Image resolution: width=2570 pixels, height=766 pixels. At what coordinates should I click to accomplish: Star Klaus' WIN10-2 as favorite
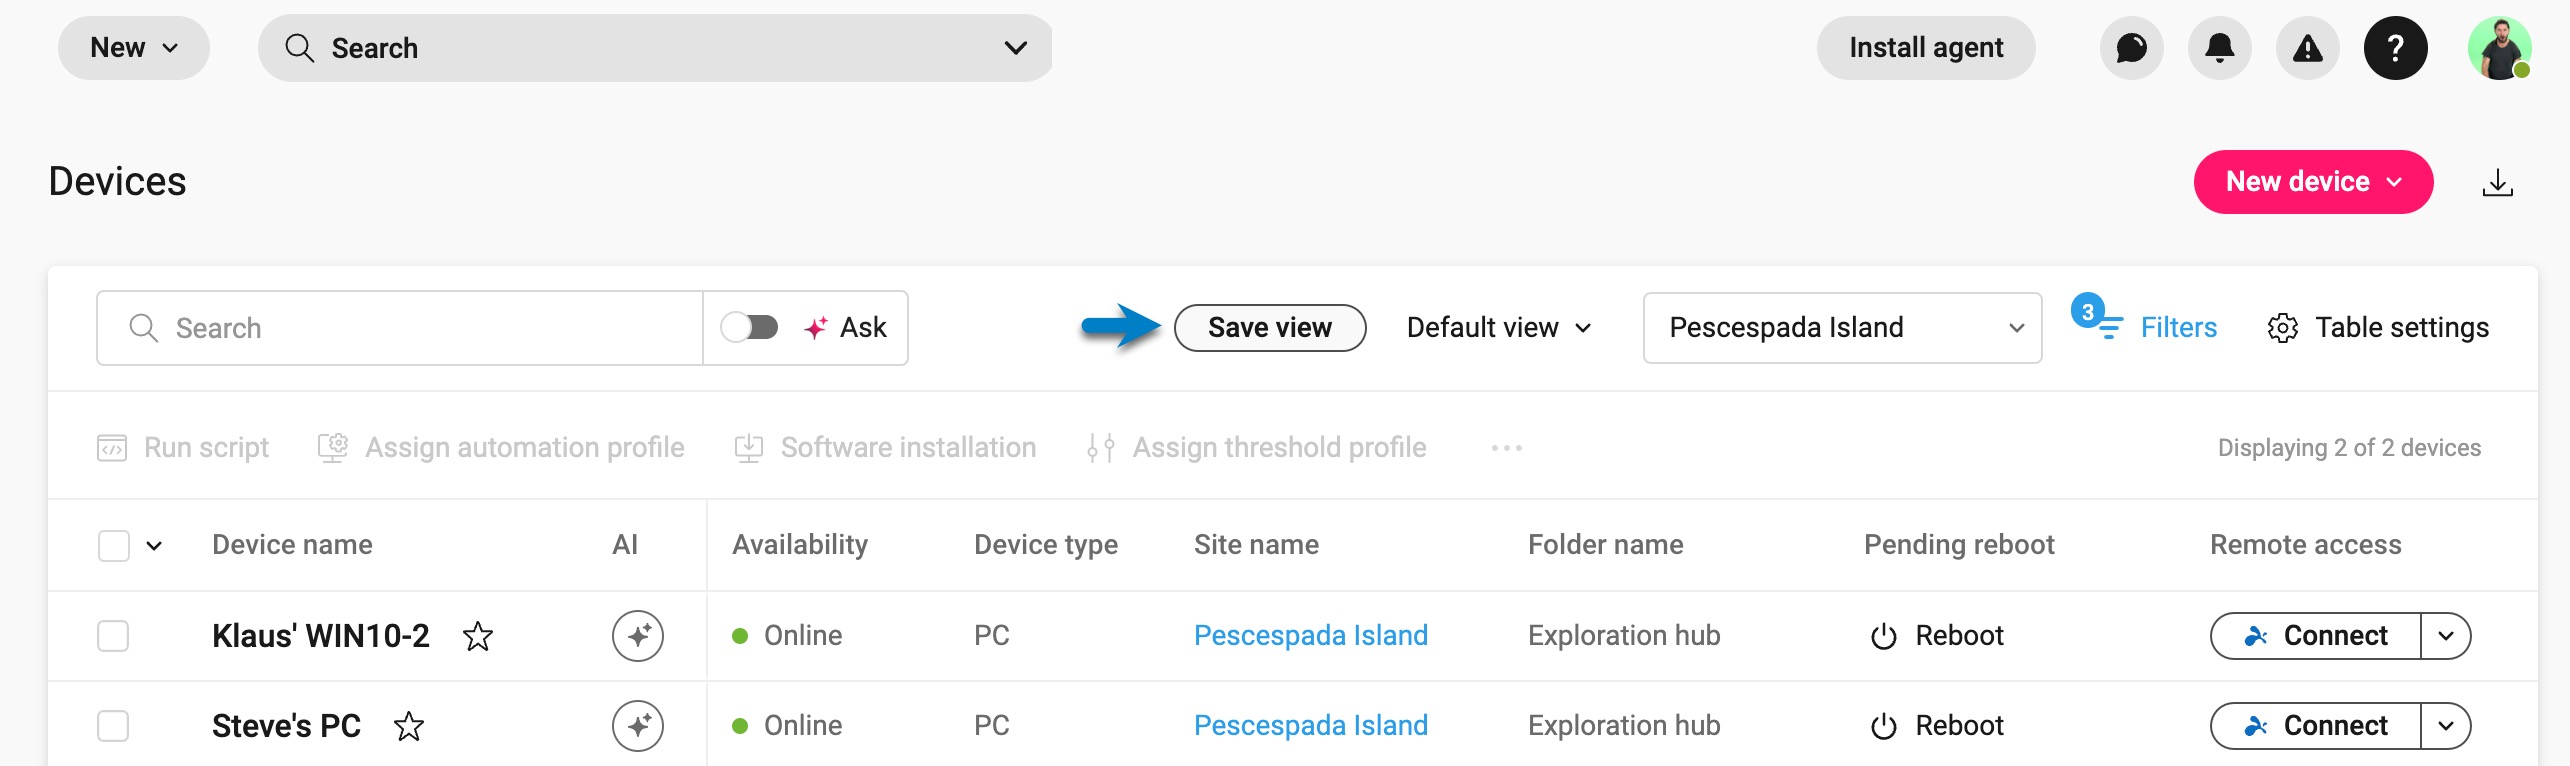(478, 636)
